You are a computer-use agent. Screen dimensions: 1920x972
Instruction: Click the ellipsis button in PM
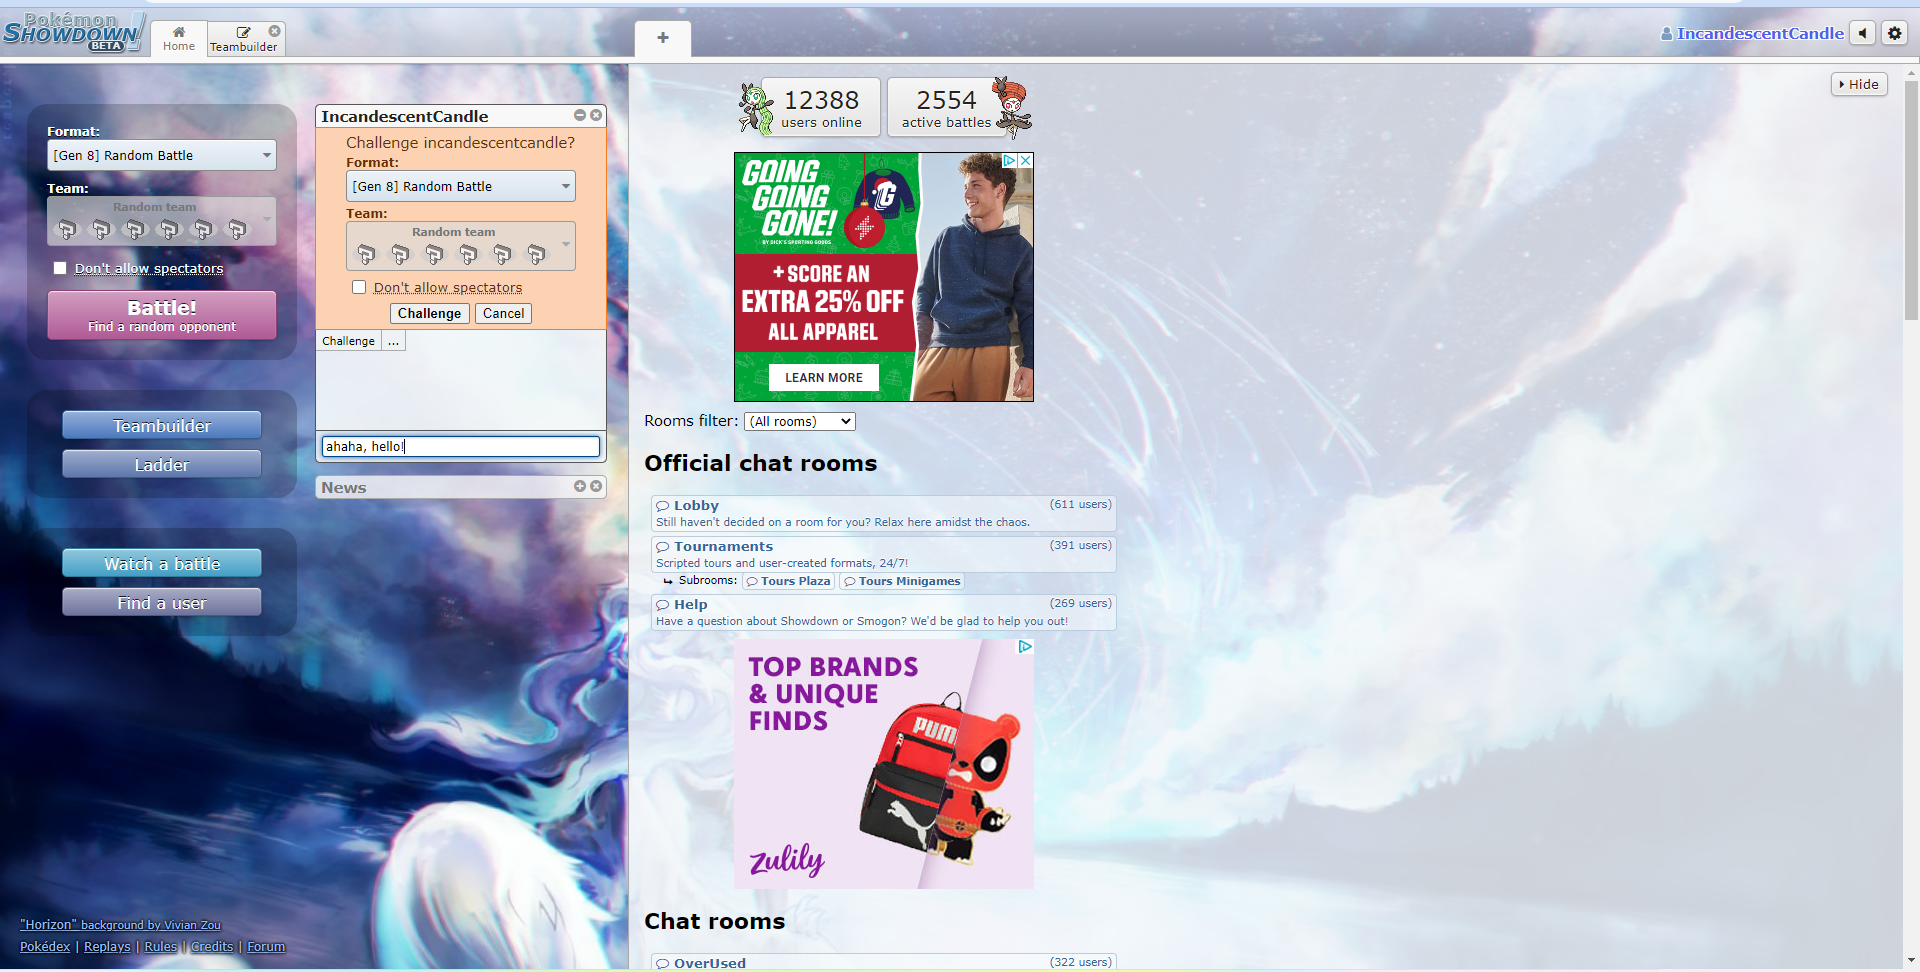pyautogui.click(x=394, y=341)
